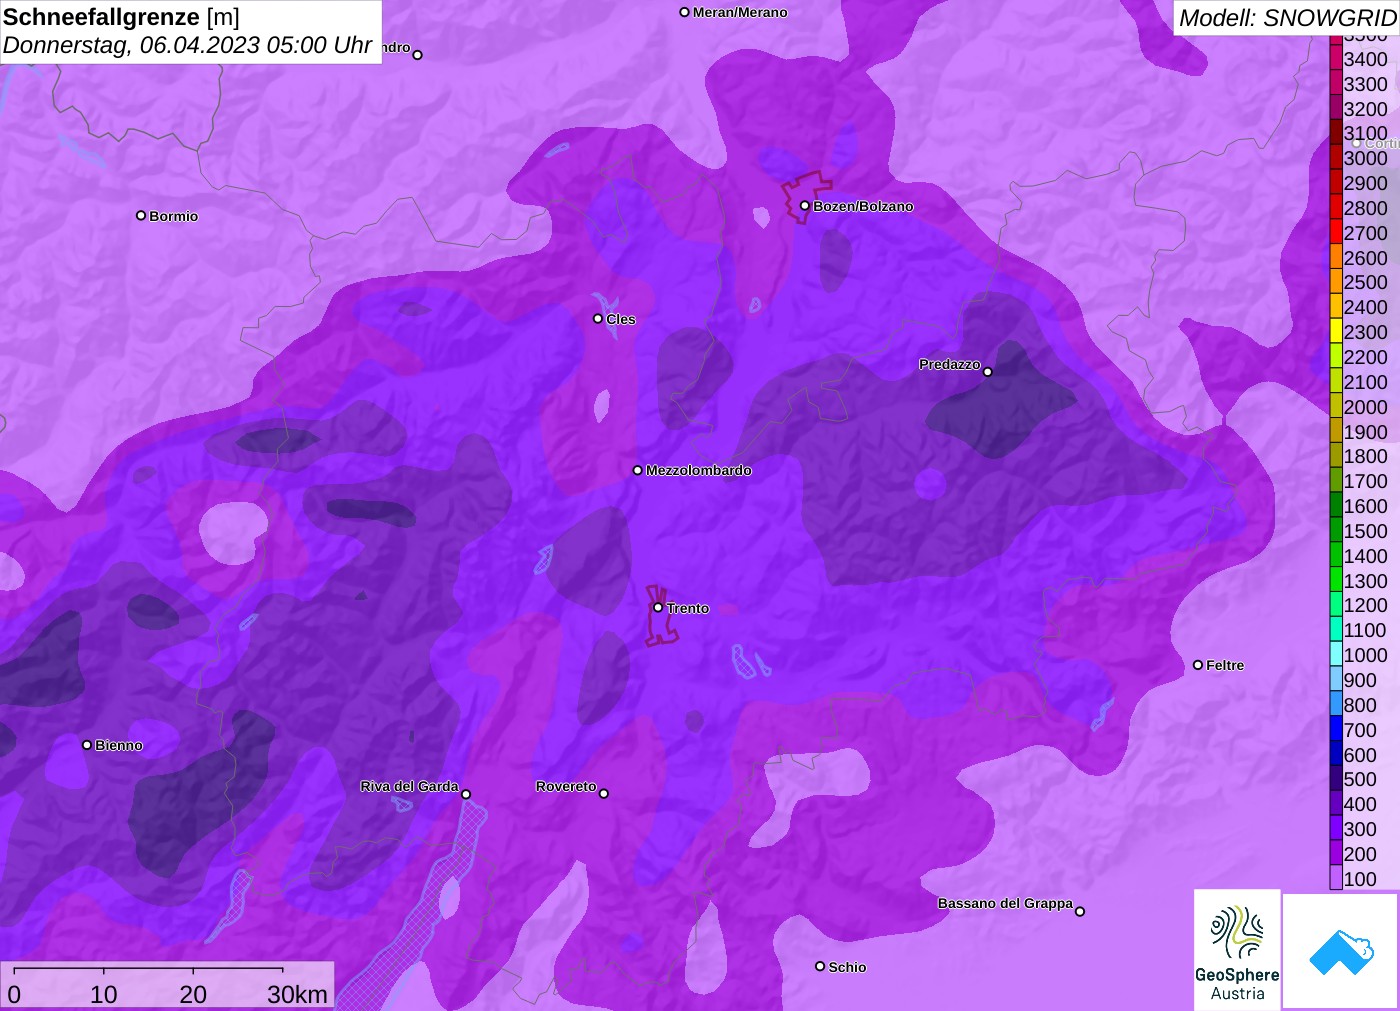Select the Cles city marker
1400x1011 pixels.
[x=598, y=319]
